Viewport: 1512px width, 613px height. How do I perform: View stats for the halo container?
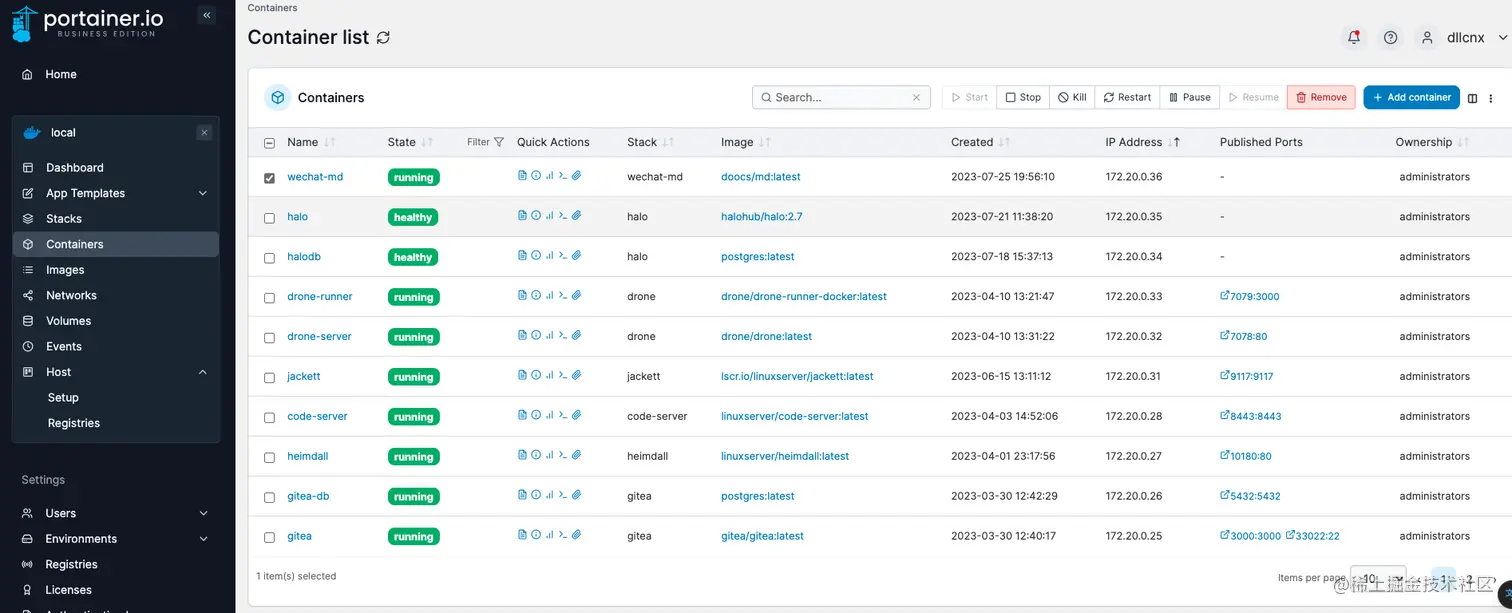[x=550, y=215]
